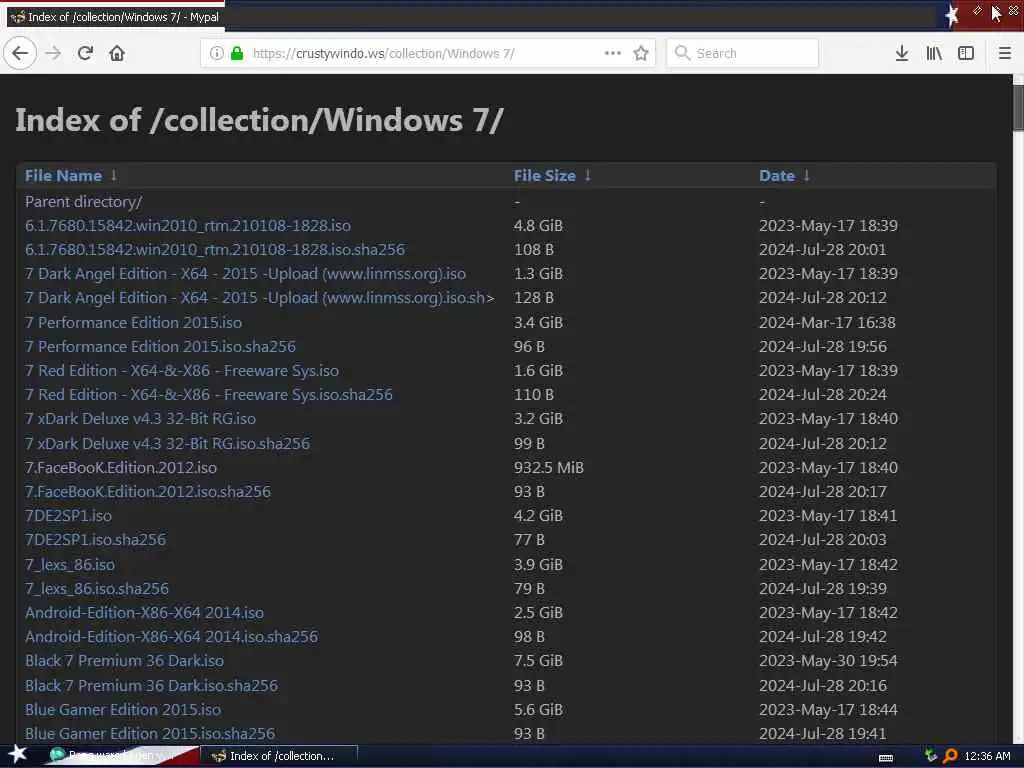Open the browser home page

117,53
